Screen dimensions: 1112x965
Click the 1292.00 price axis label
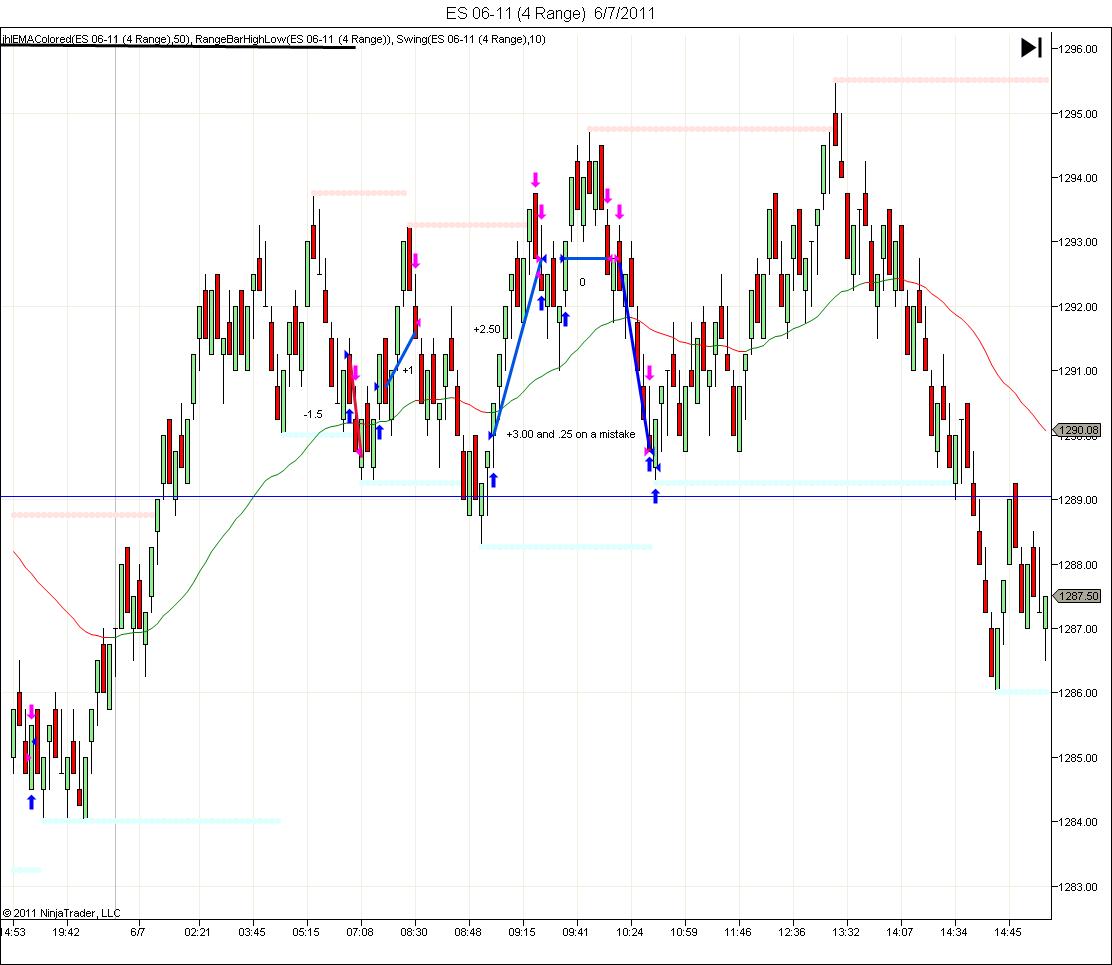tap(1078, 307)
